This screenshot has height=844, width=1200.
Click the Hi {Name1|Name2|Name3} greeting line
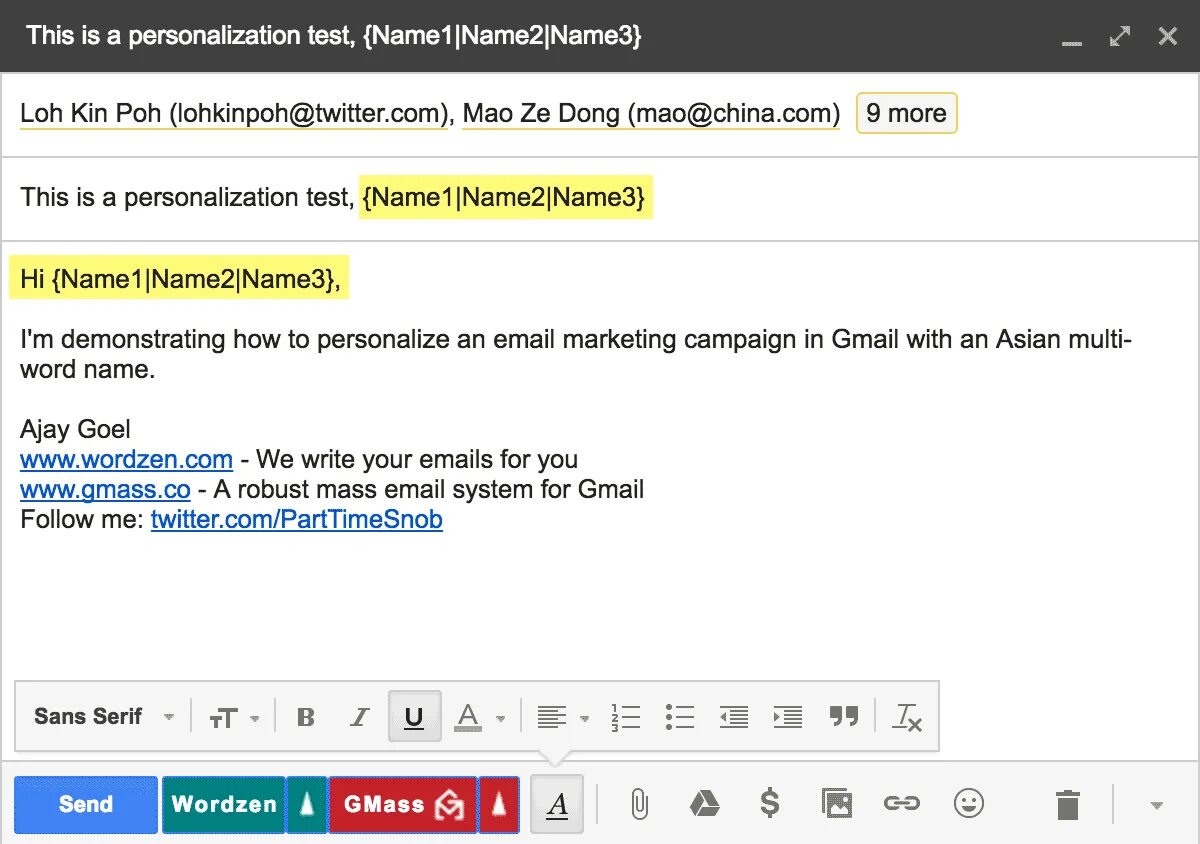click(180, 280)
